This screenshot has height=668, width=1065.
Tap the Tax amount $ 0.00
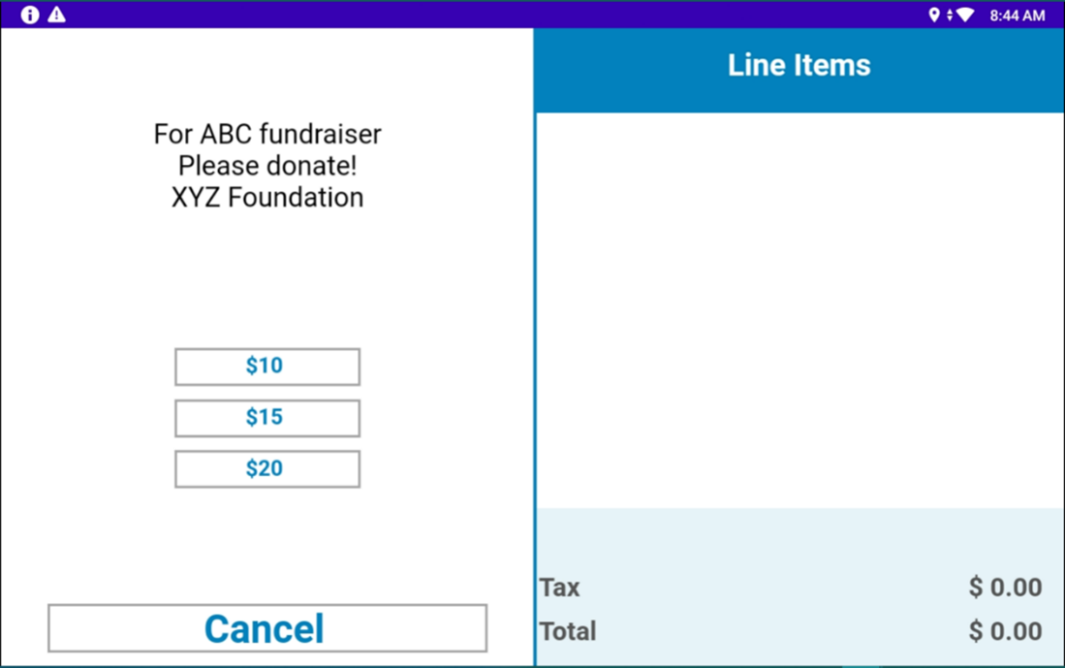point(1005,587)
